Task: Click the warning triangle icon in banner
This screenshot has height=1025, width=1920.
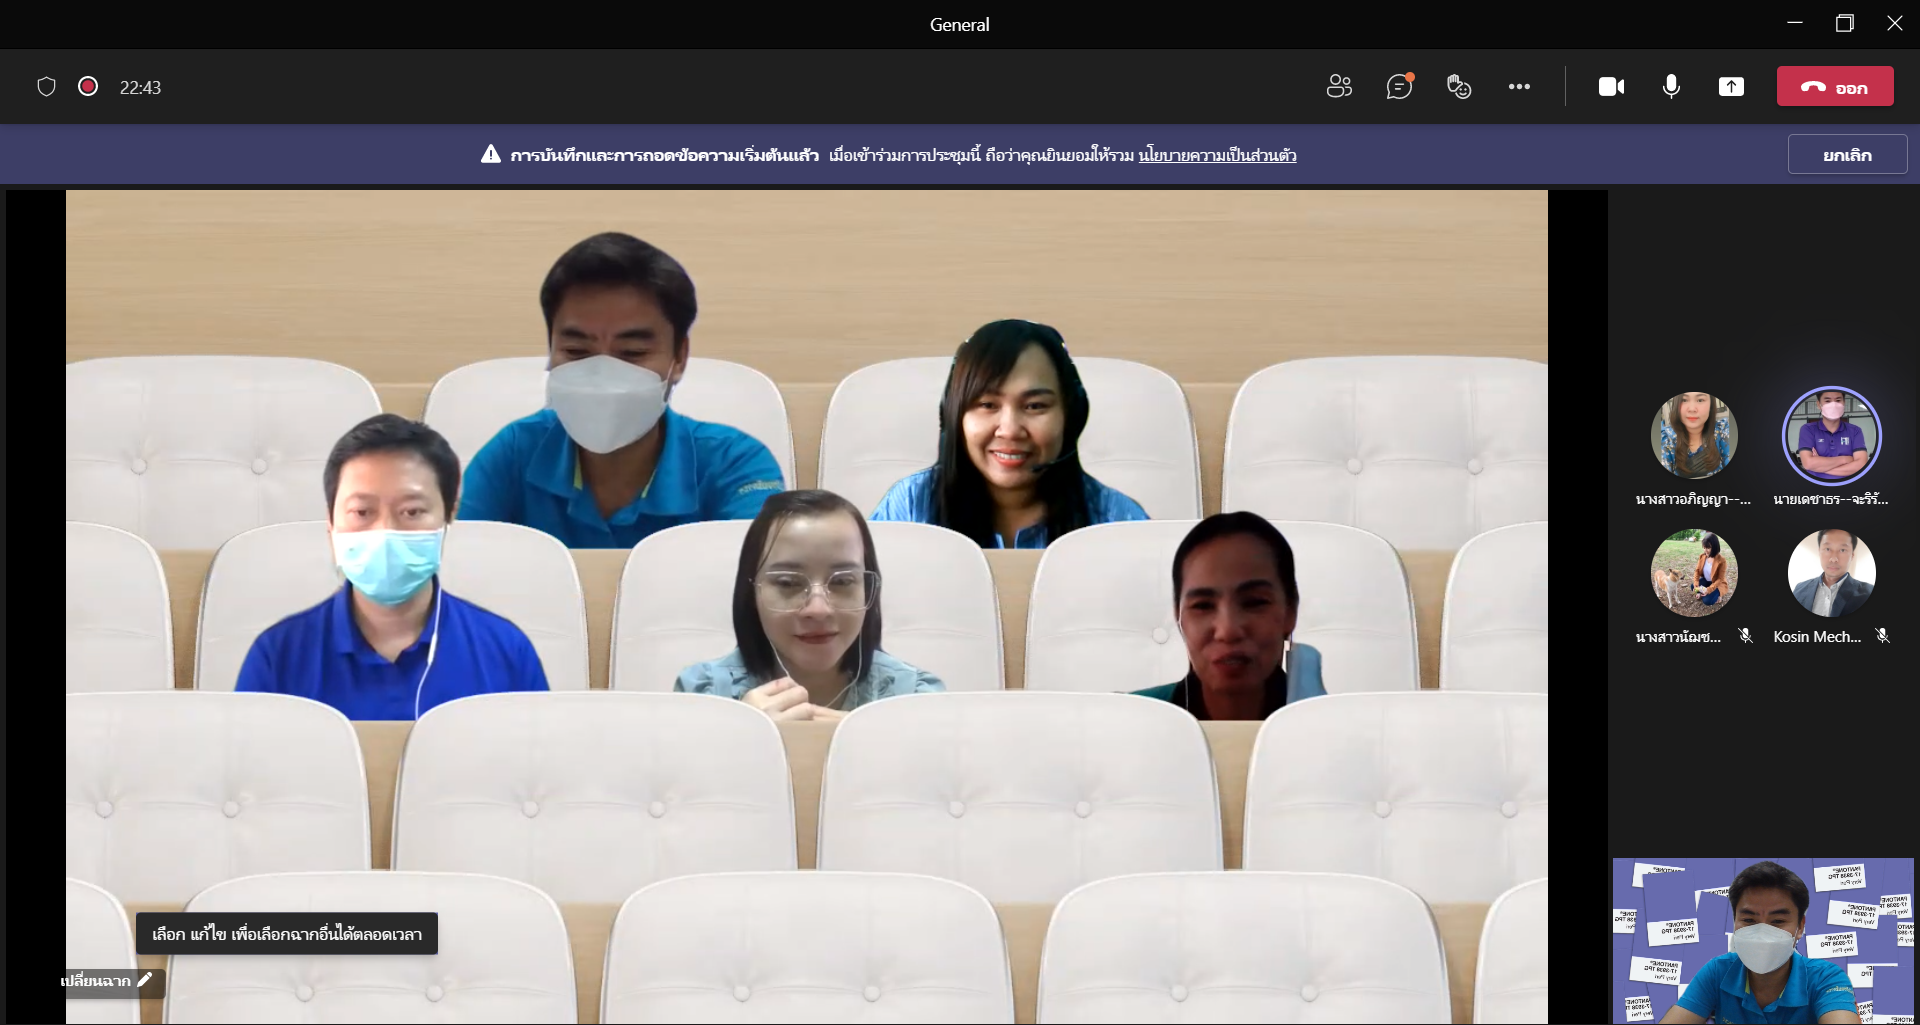Action: tap(490, 154)
